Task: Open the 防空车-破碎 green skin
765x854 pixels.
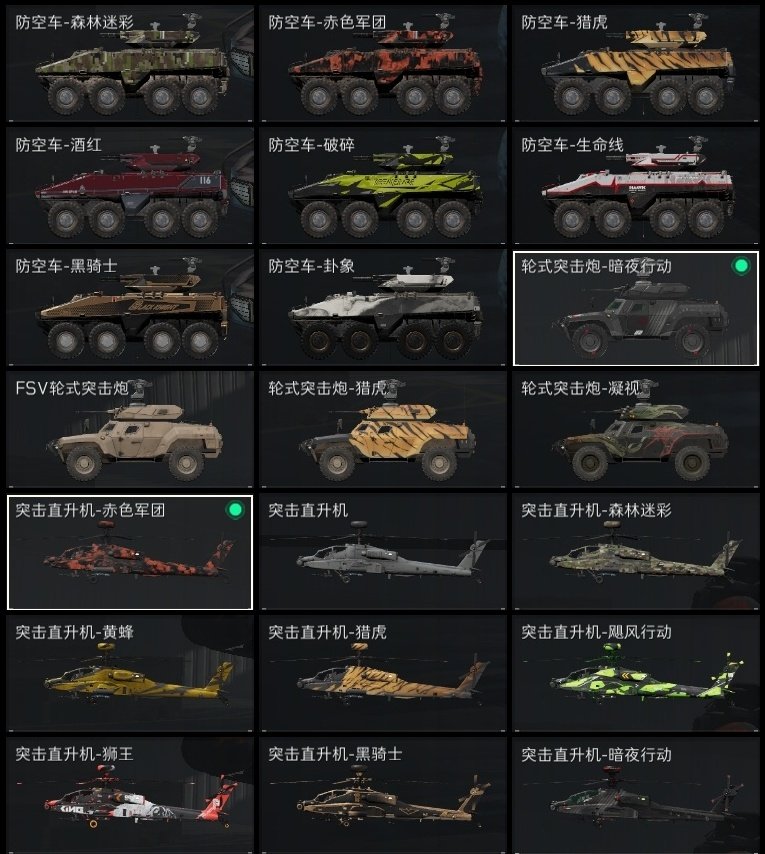Action: (383, 186)
